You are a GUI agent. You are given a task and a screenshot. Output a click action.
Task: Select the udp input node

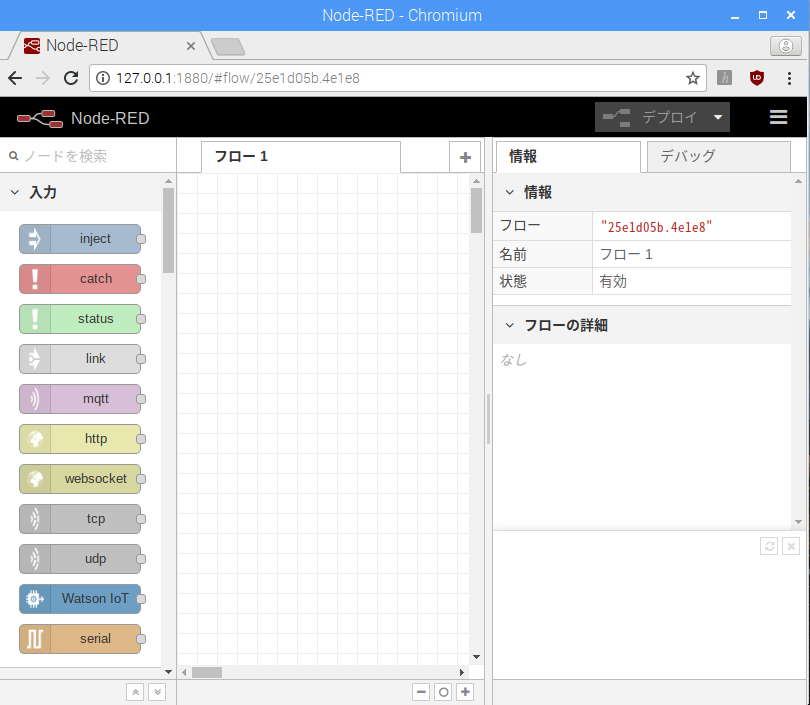tap(80, 559)
